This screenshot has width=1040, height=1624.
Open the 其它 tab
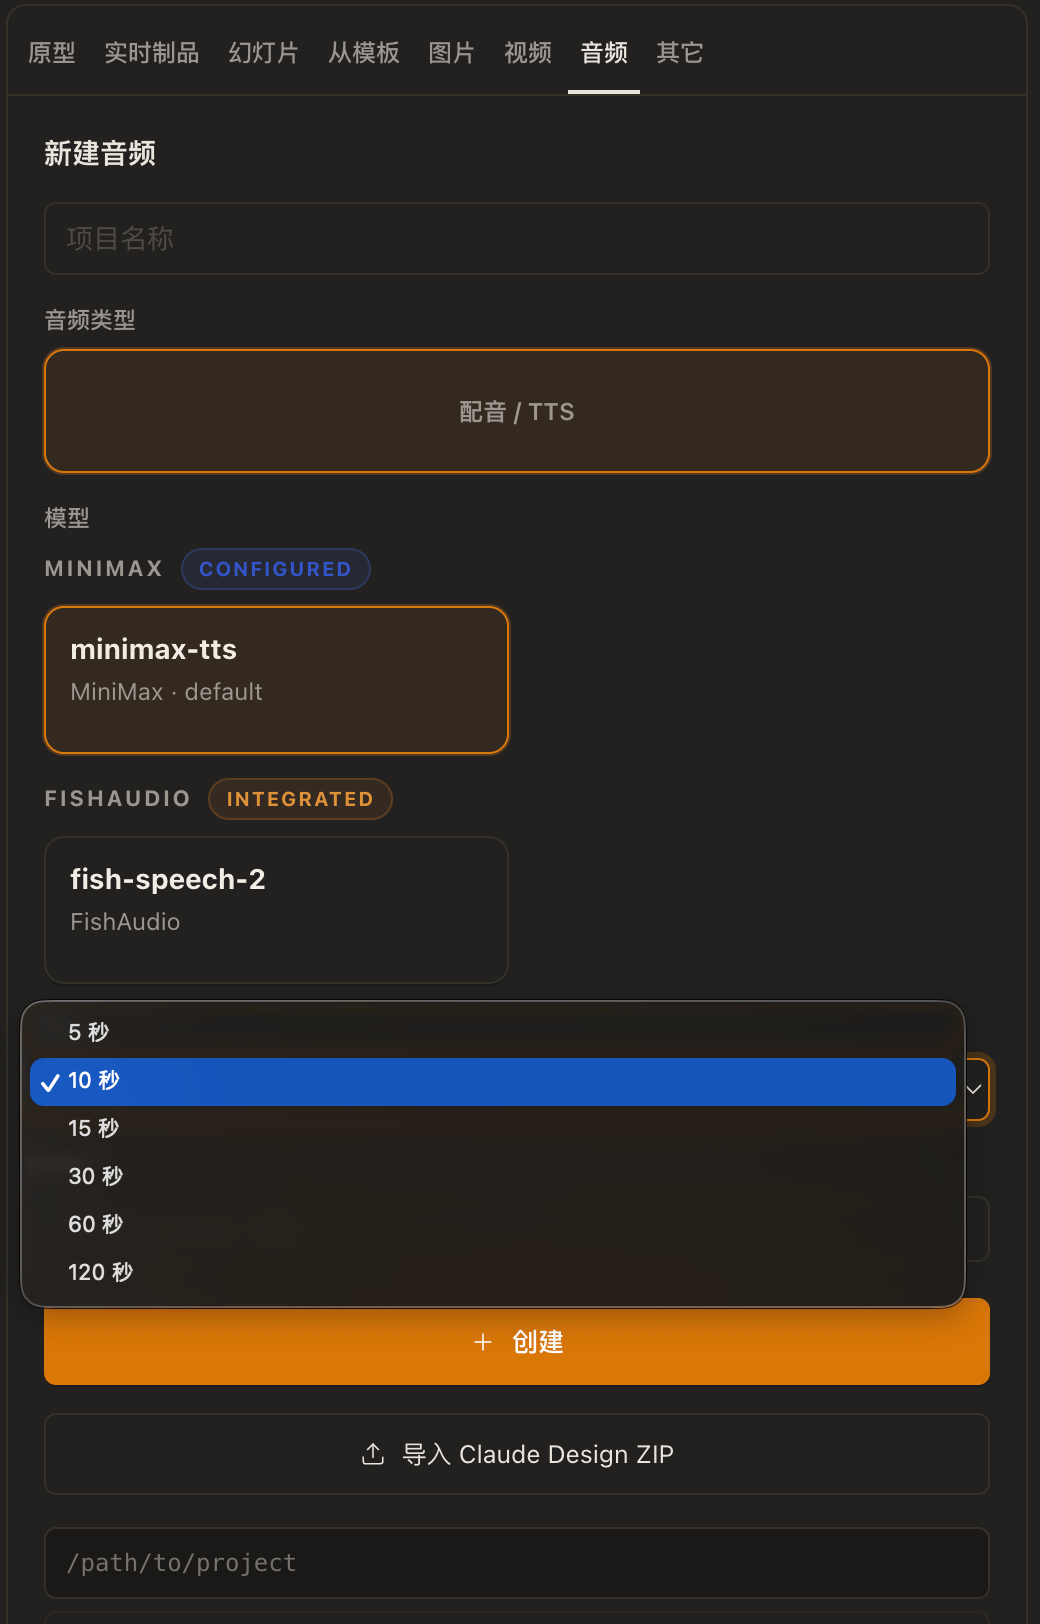tap(680, 52)
